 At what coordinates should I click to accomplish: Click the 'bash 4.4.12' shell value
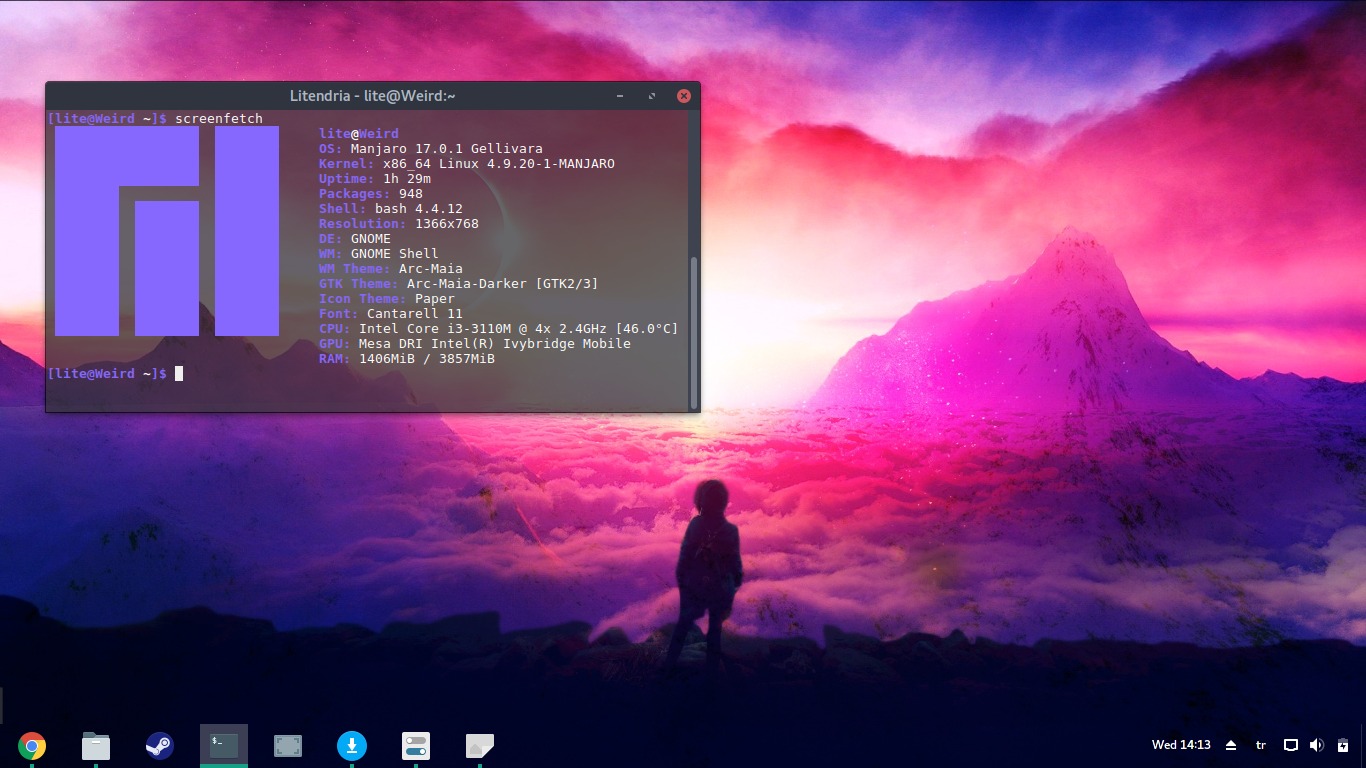click(x=419, y=209)
